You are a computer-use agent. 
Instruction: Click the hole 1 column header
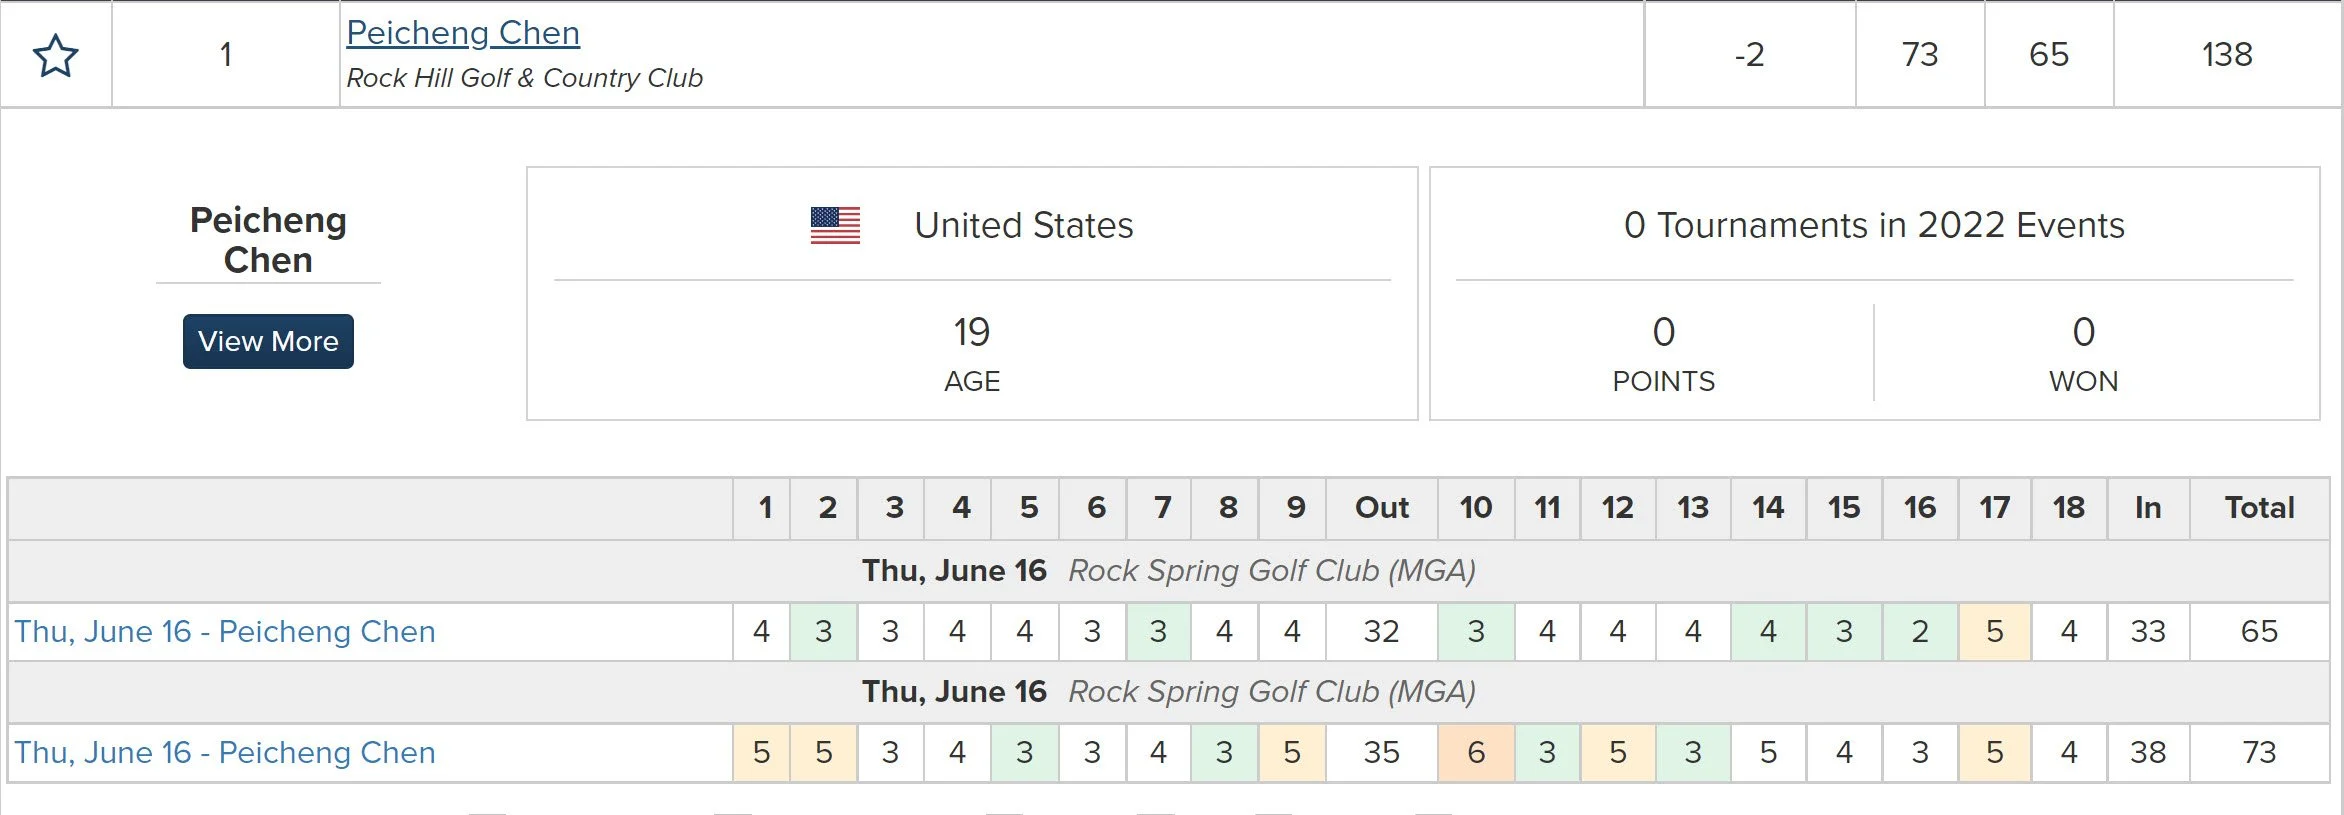(x=764, y=508)
